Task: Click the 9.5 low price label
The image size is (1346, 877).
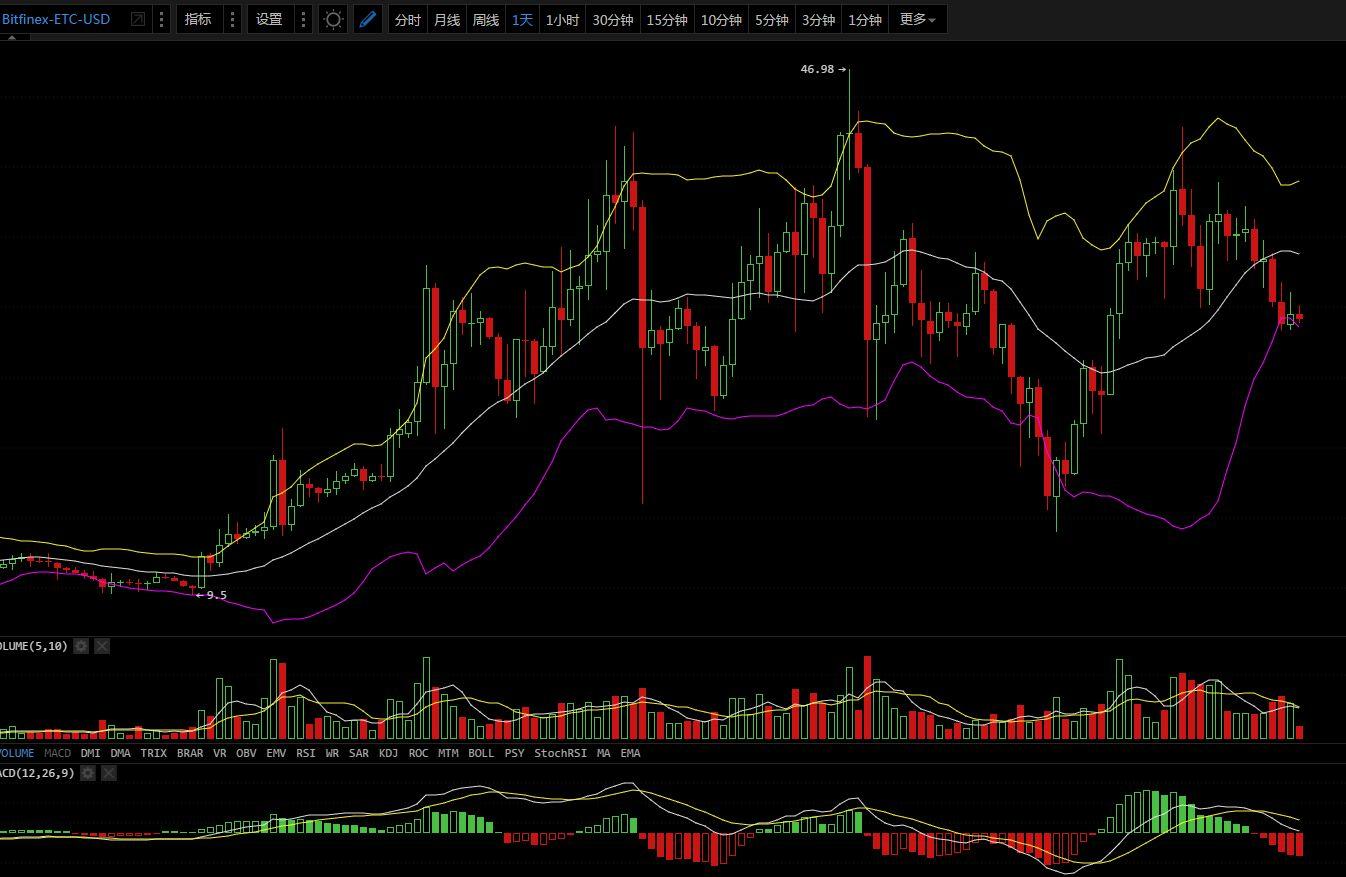Action: click(x=217, y=595)
